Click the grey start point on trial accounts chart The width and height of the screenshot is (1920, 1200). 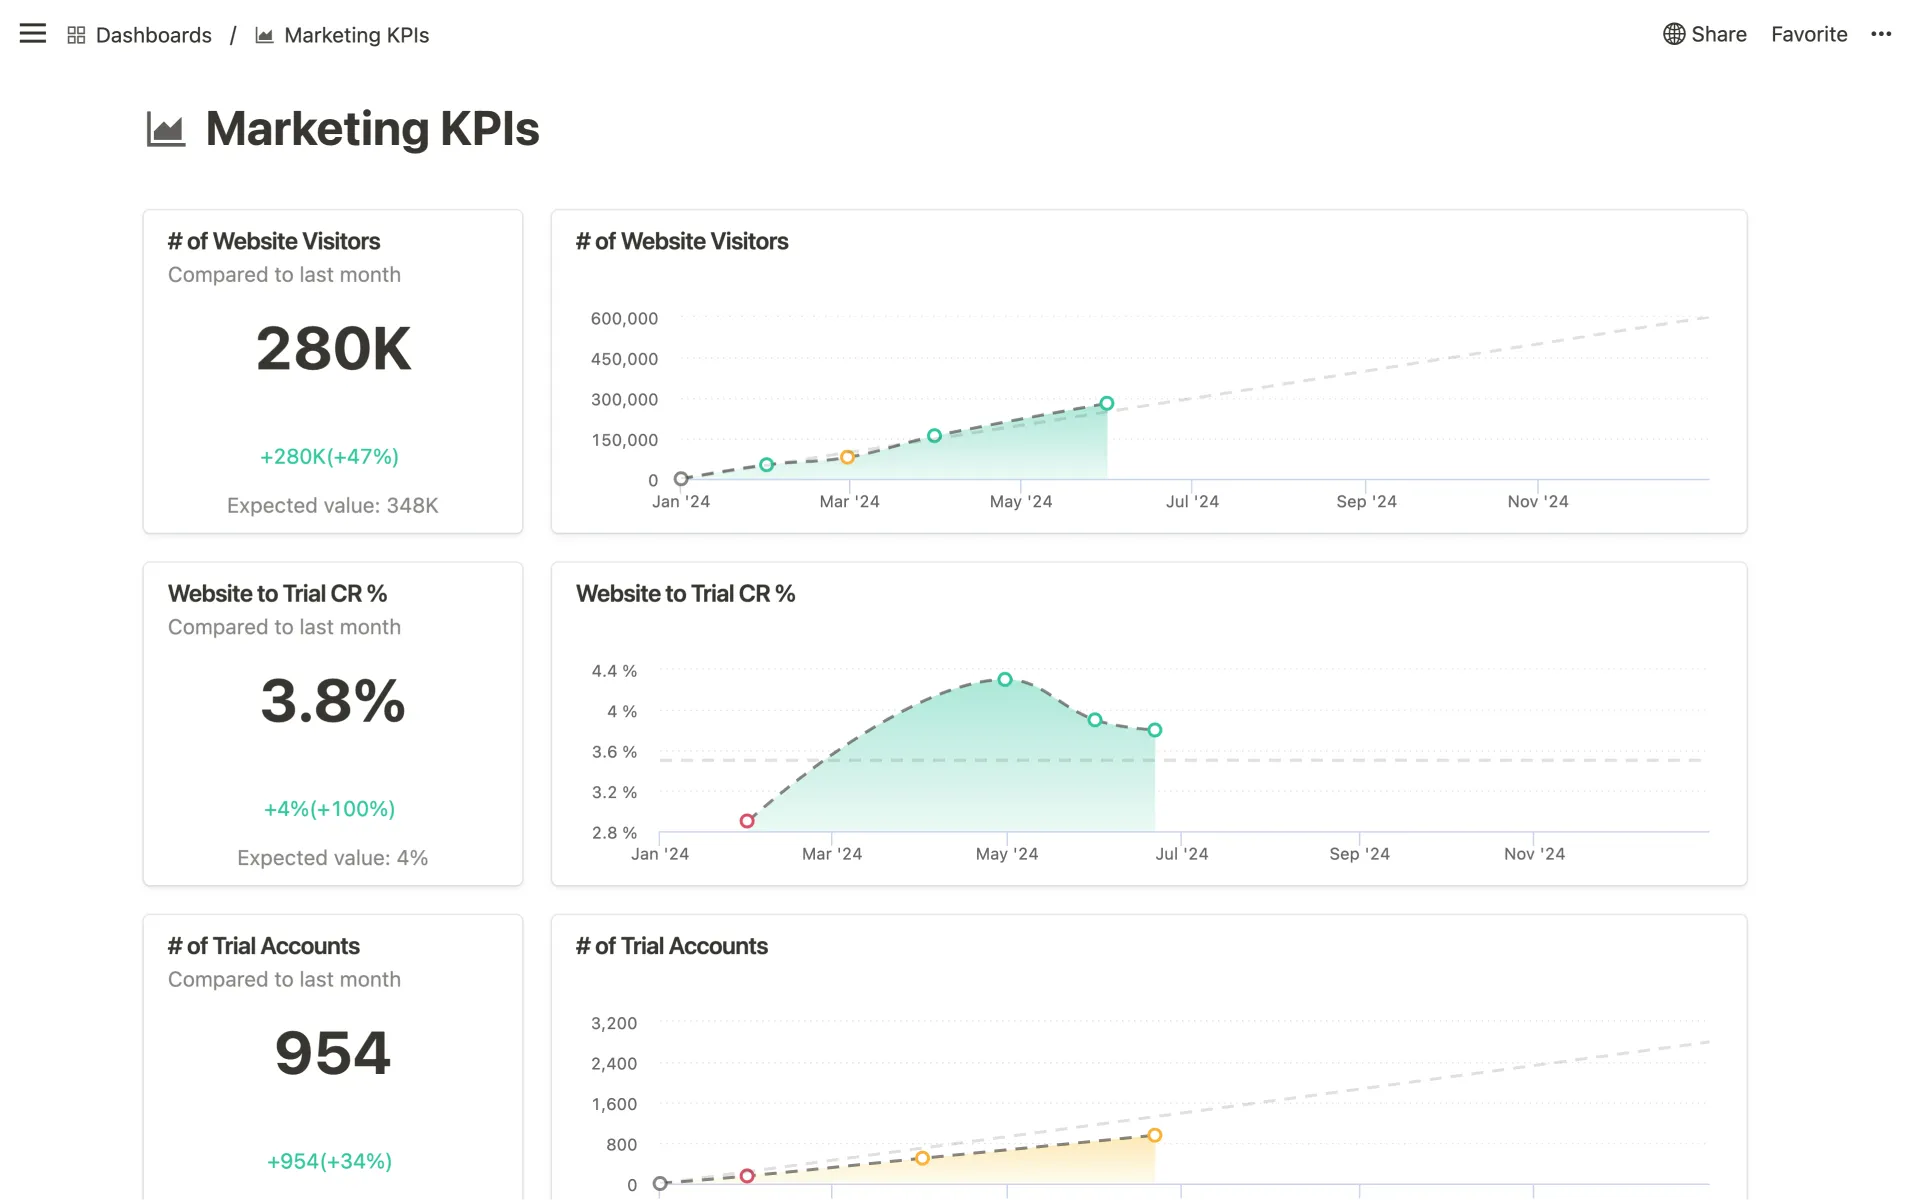pos(660,1184)
